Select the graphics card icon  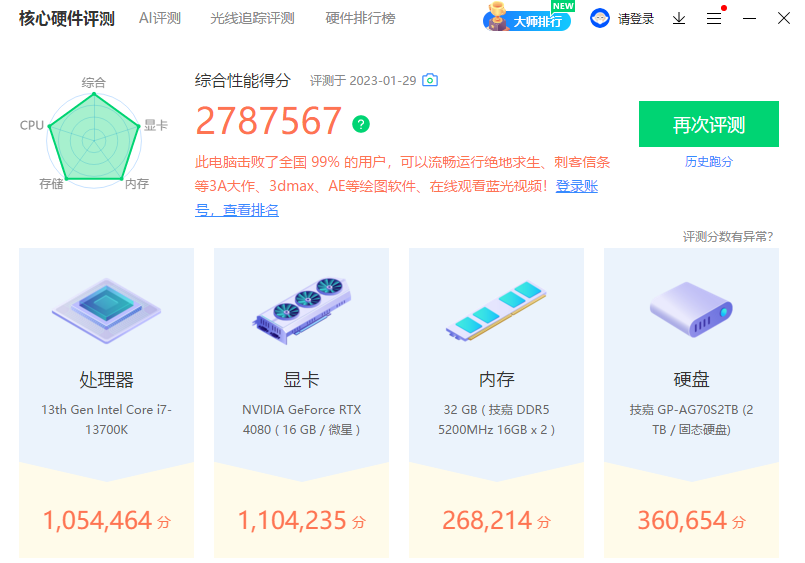pyautogui.click(x=301, y=307)
